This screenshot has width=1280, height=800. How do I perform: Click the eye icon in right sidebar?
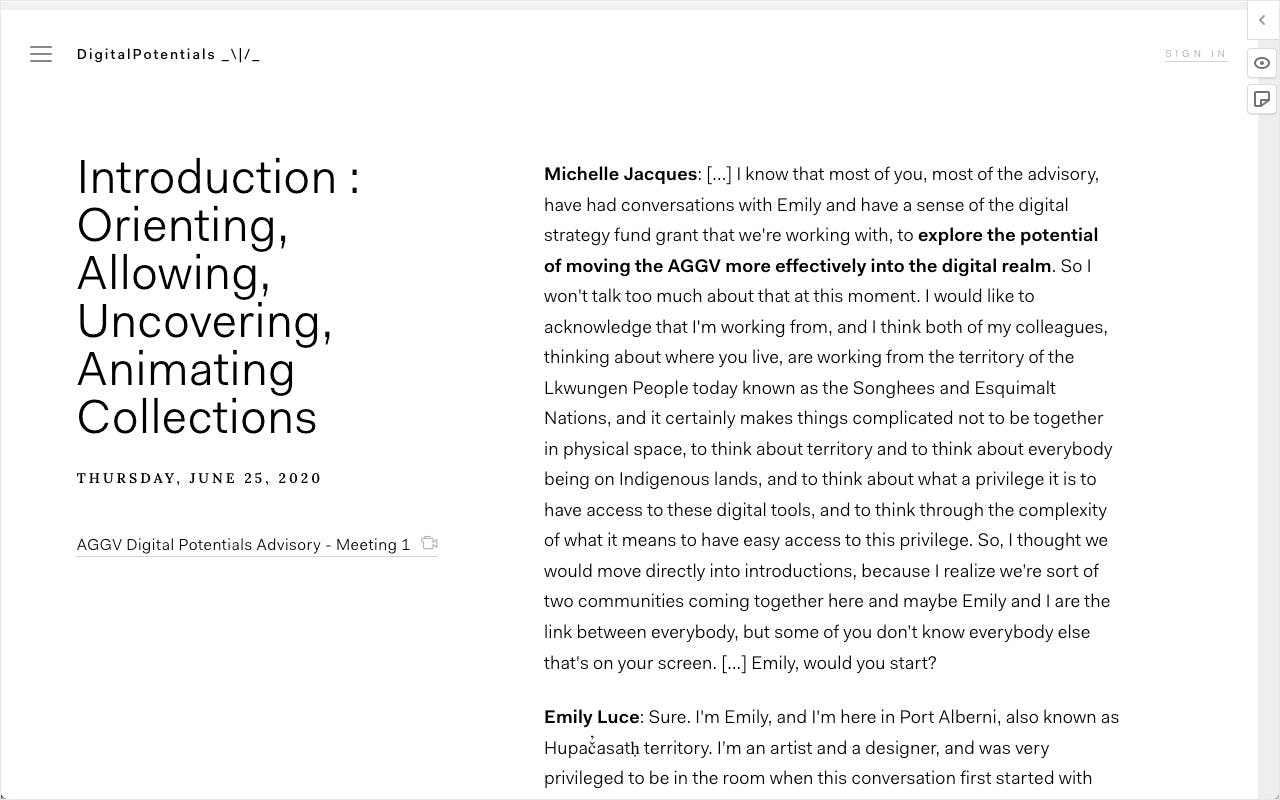1262,63
